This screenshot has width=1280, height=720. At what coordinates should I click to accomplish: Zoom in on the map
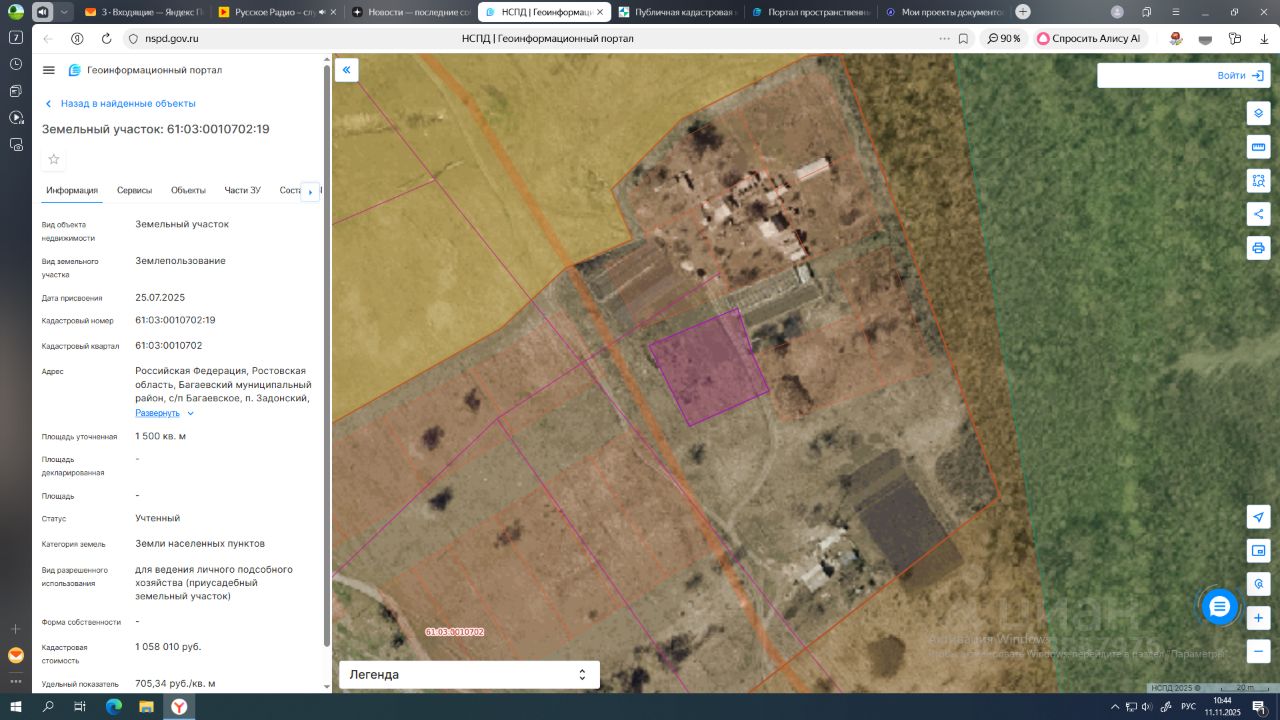[1258, 617]
